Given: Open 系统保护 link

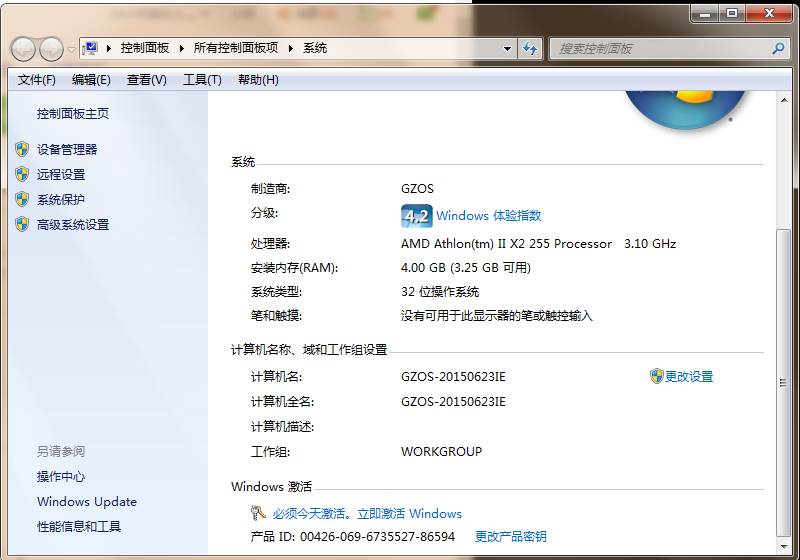Looking at the screenshot, I should [x=61, y=199].
